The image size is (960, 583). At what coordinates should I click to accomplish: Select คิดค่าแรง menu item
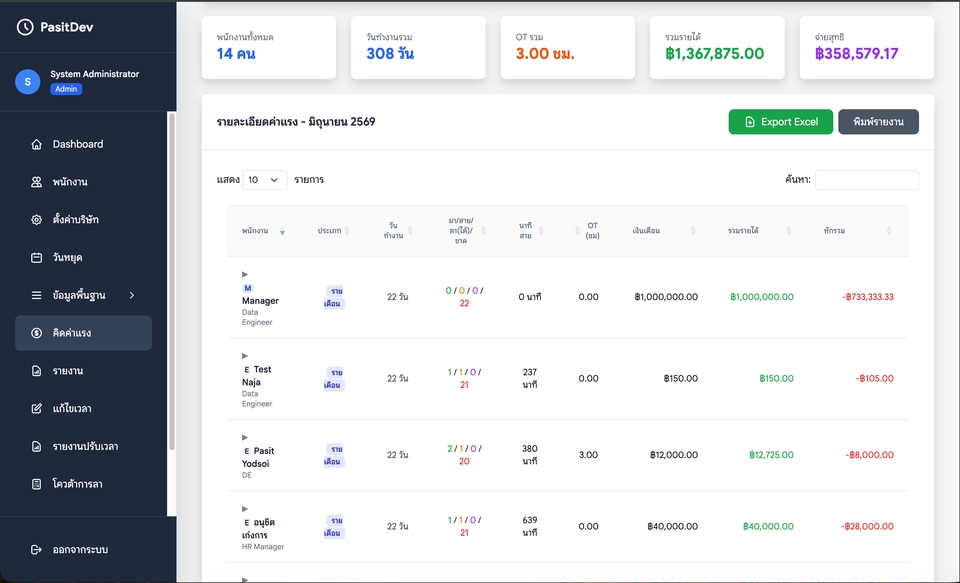click(83, 333)
